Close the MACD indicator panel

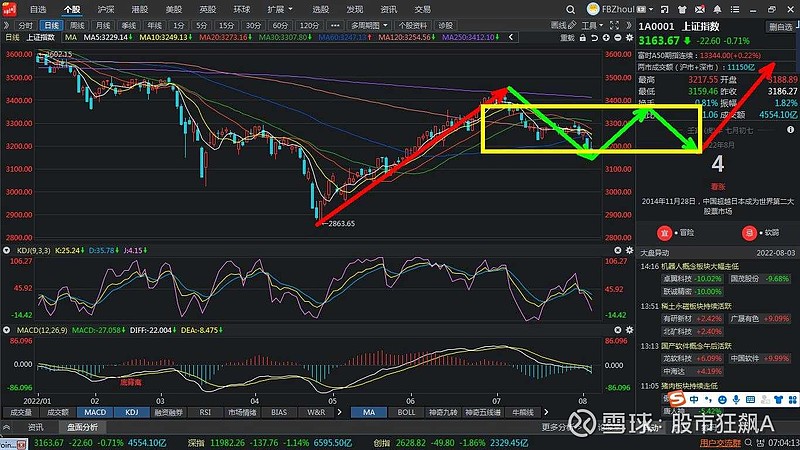pos(618,330)
